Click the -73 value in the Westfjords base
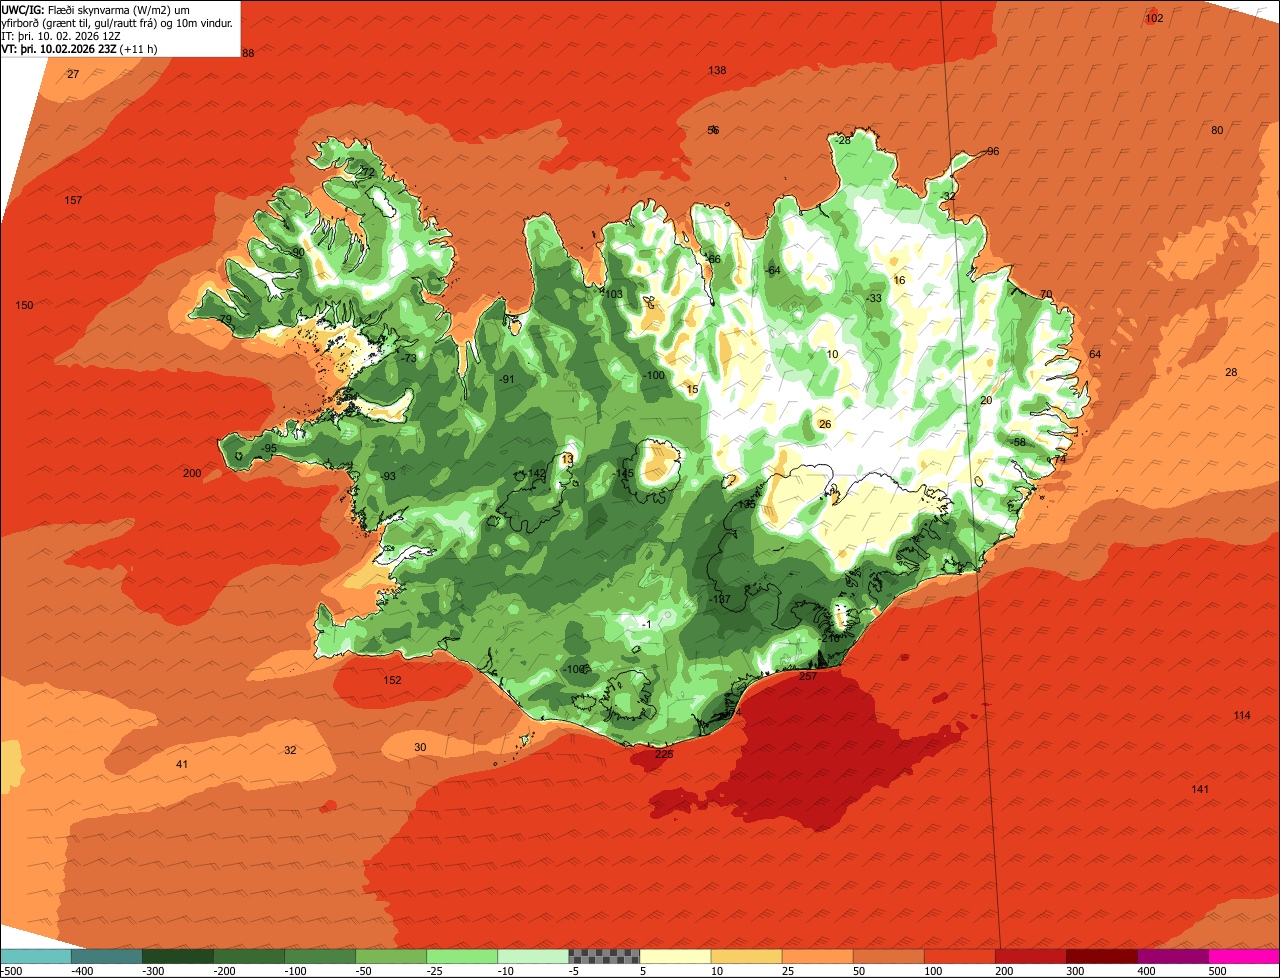Image resolution: width=1280 pixels, height=978 pixels. (408, 358)
